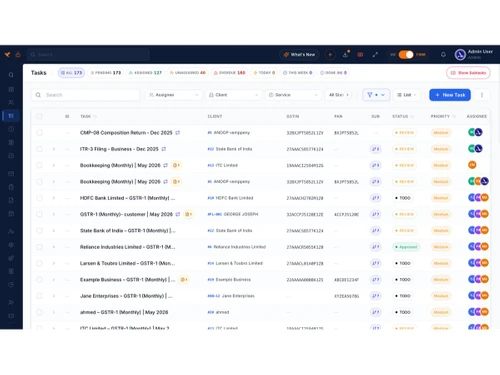
Task: Select the Reliance Industries row checkbox
Action: pos(39,247)
